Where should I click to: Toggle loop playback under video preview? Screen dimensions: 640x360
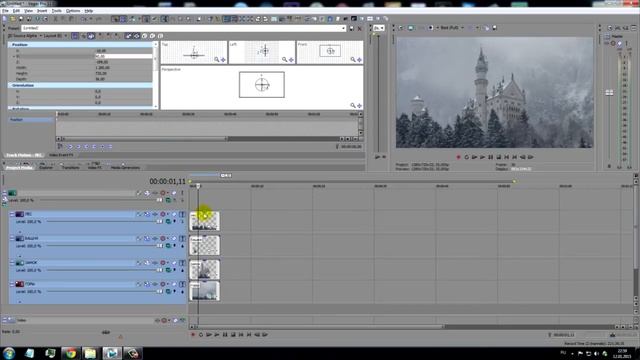[467, 157]
